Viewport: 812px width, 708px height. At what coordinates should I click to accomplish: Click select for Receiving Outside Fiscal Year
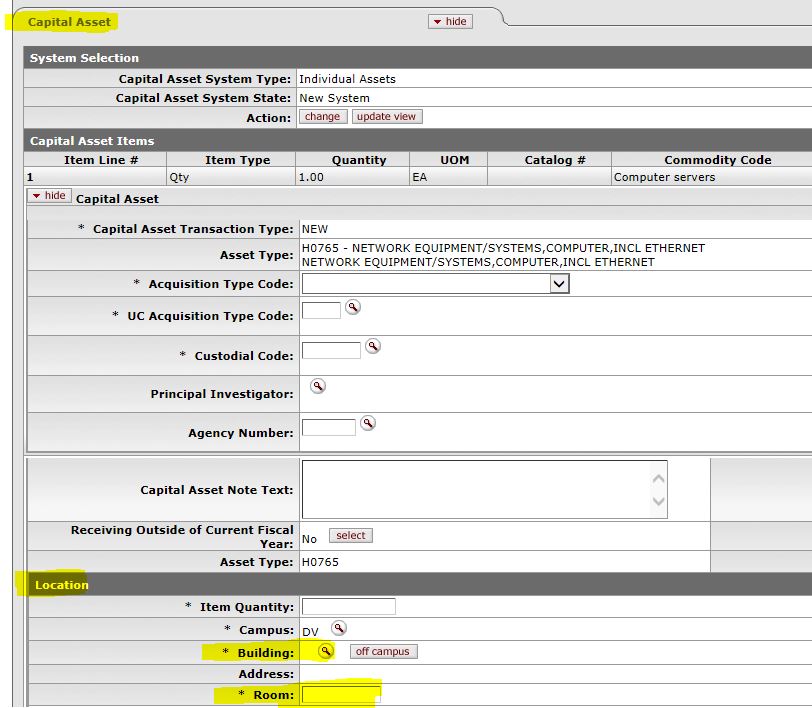pos(350,536)
